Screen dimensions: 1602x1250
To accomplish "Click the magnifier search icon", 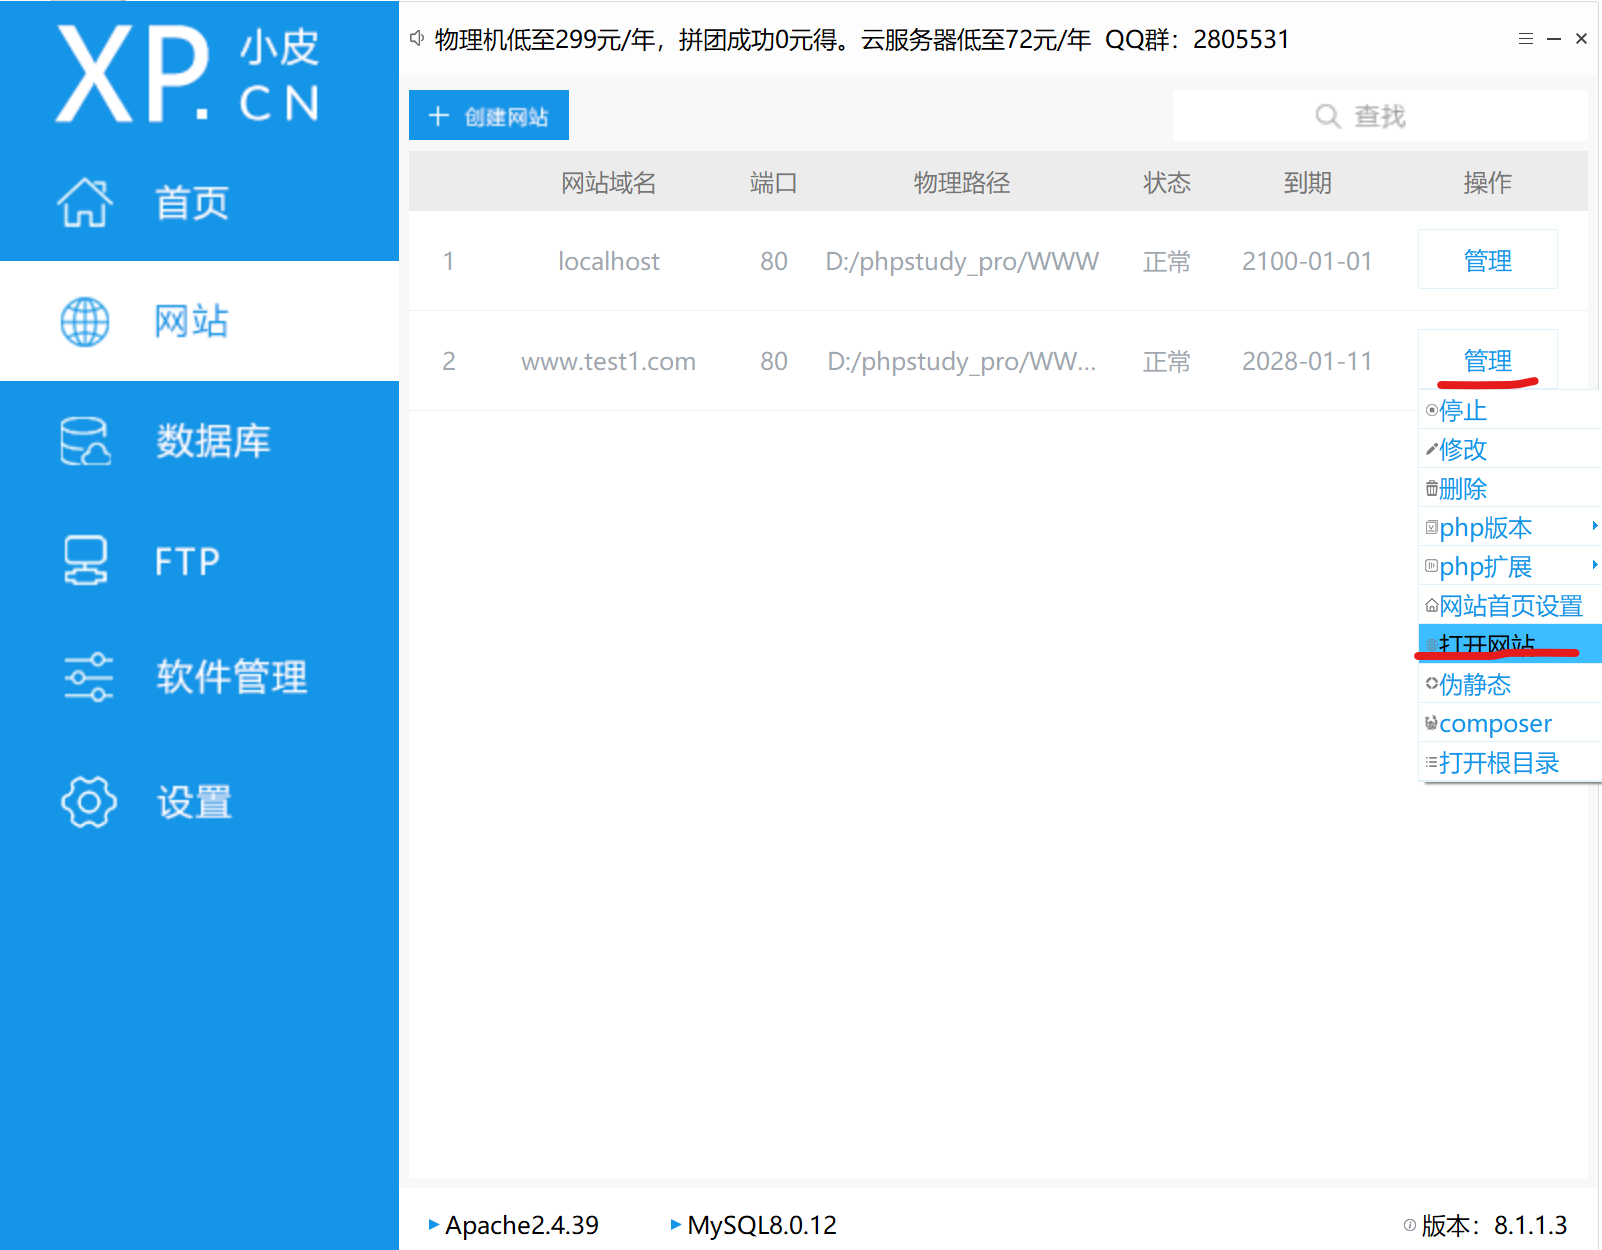I will coord(1327,115).
